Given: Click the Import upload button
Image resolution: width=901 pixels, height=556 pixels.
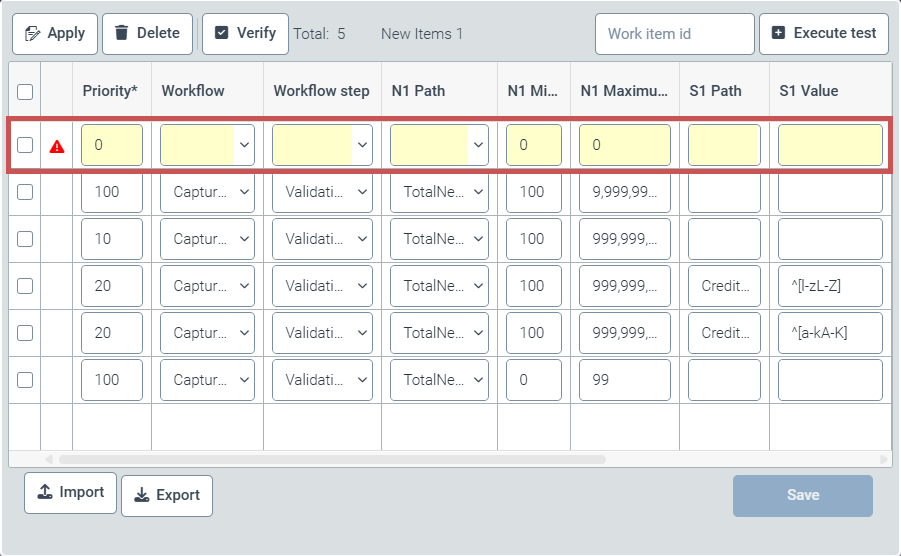Looking at the screenshot, I should [70, 493].
